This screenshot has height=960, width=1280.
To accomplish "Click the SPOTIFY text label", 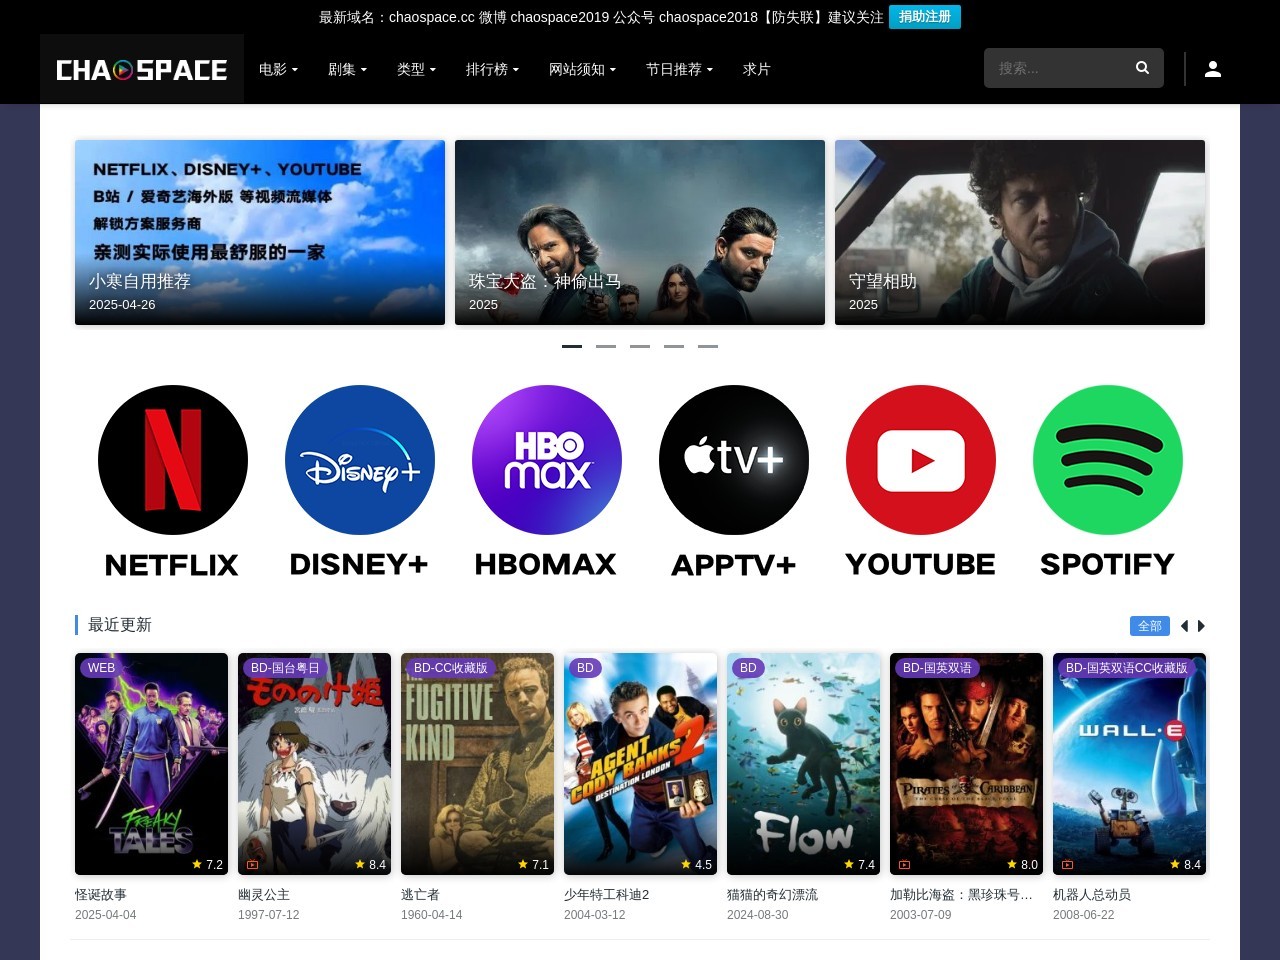I will click(x=1107, y=565).
